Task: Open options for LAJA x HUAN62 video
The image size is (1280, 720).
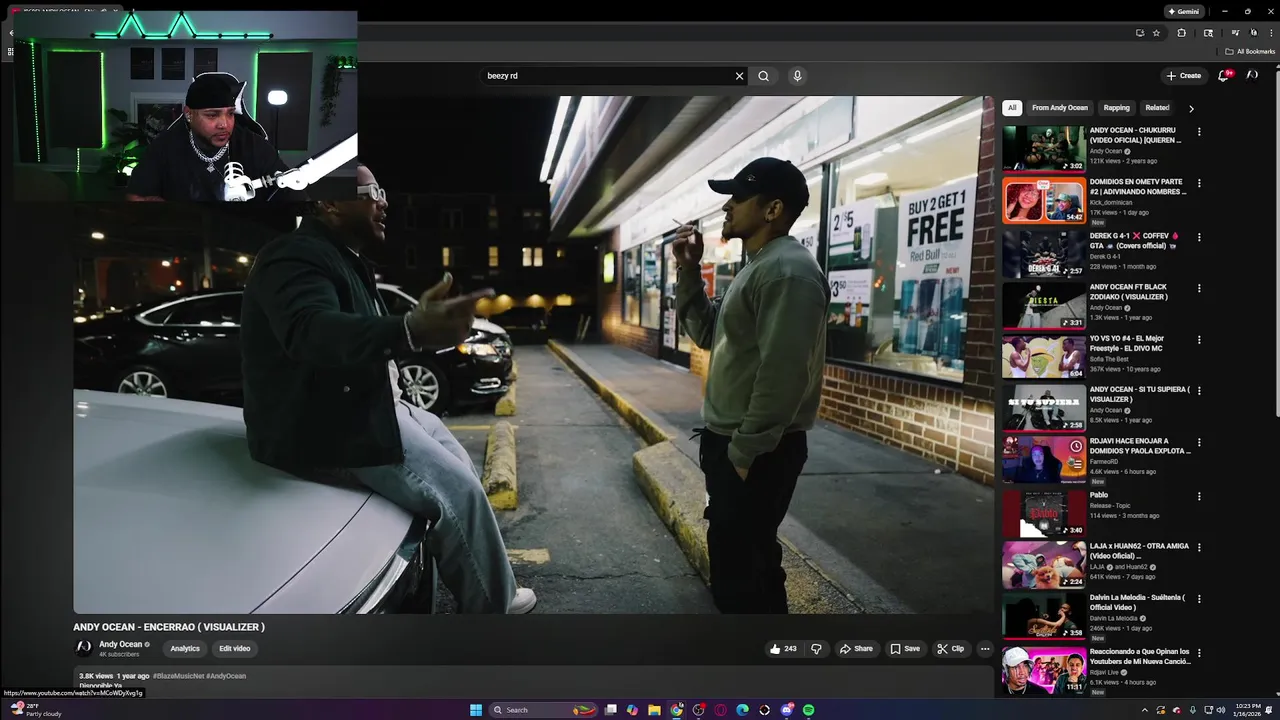Action: coord(1199,548)
